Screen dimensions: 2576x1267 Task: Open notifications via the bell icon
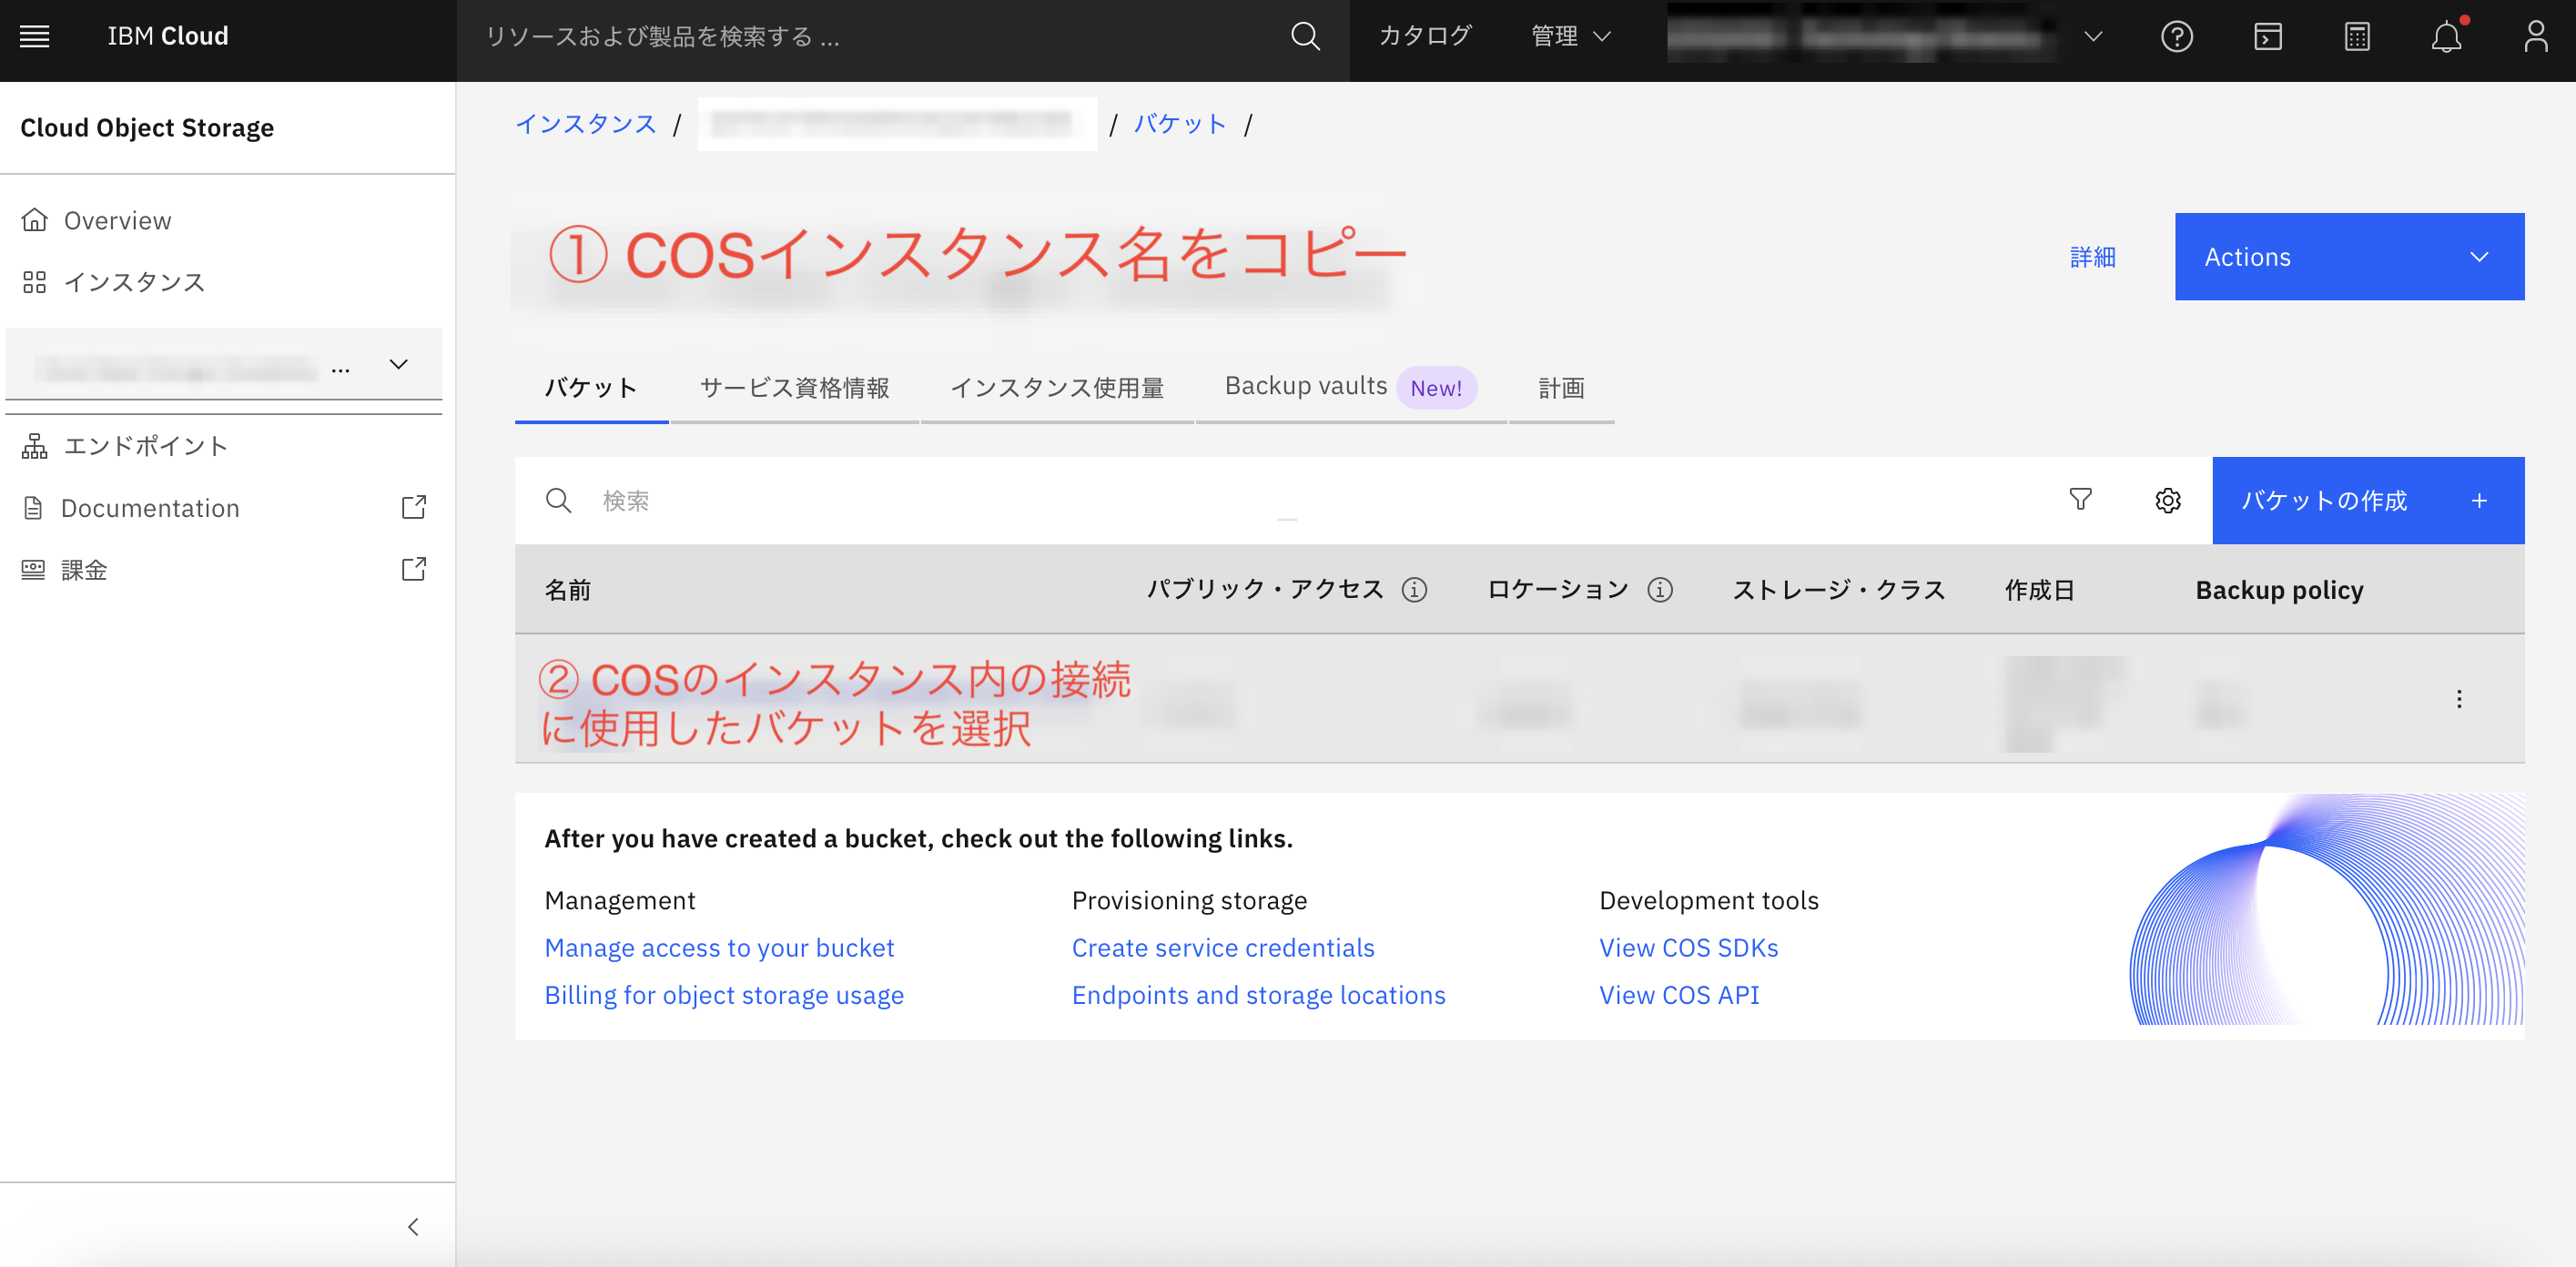pos(2447,37)
